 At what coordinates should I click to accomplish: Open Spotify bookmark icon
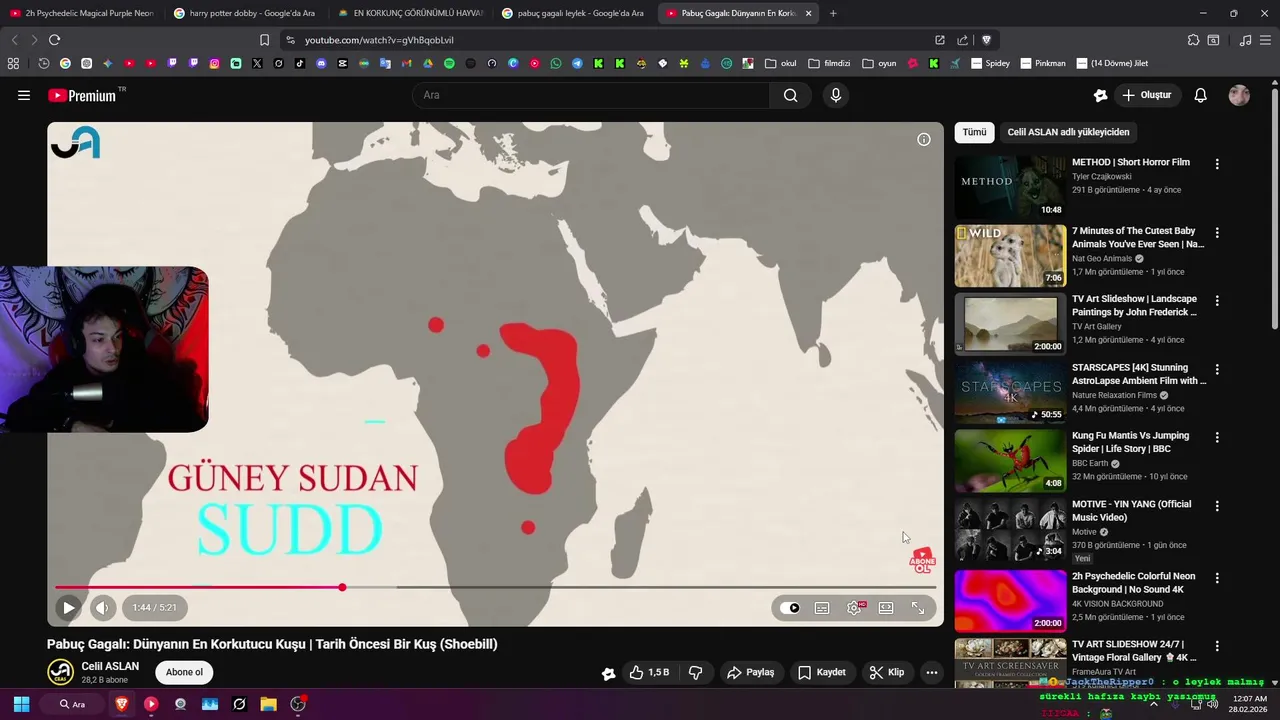449,63
